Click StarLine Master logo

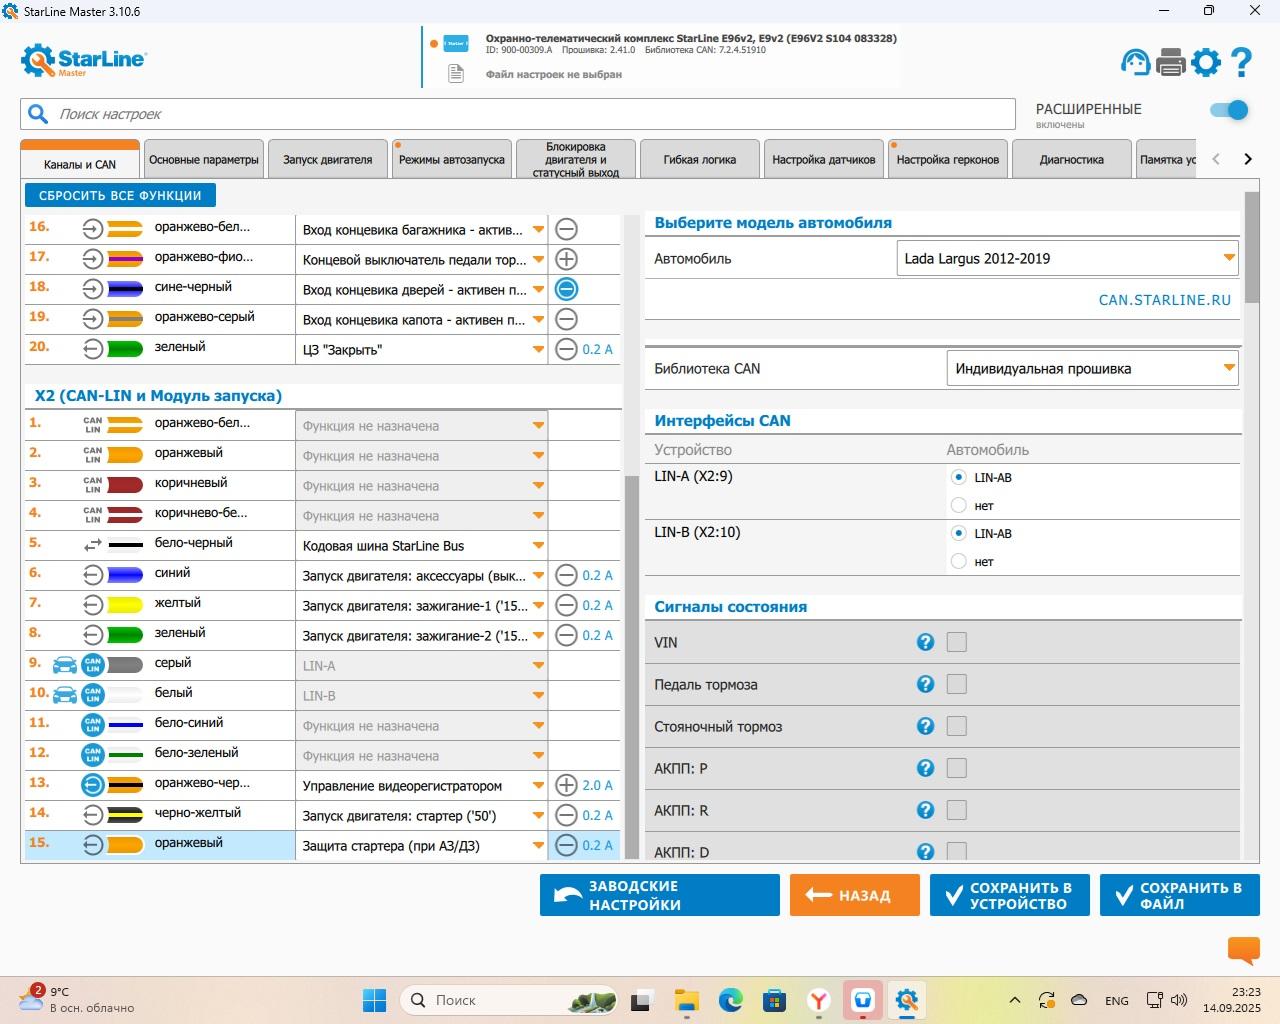tap(84, 61)
